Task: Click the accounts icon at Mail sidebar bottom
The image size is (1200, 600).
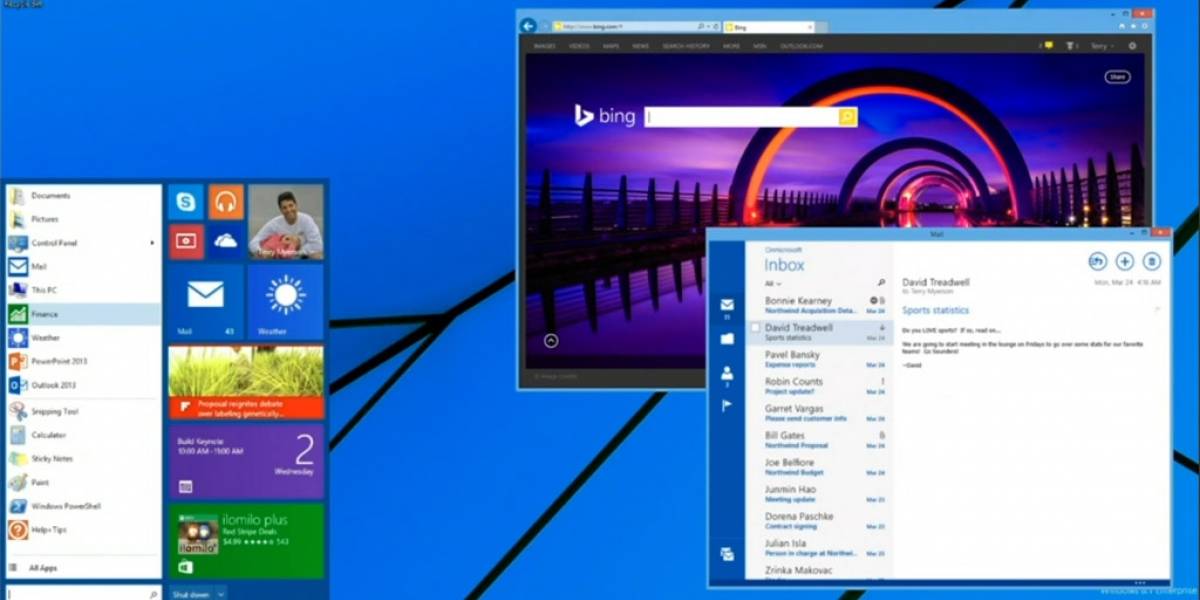Action: [727, 554]
